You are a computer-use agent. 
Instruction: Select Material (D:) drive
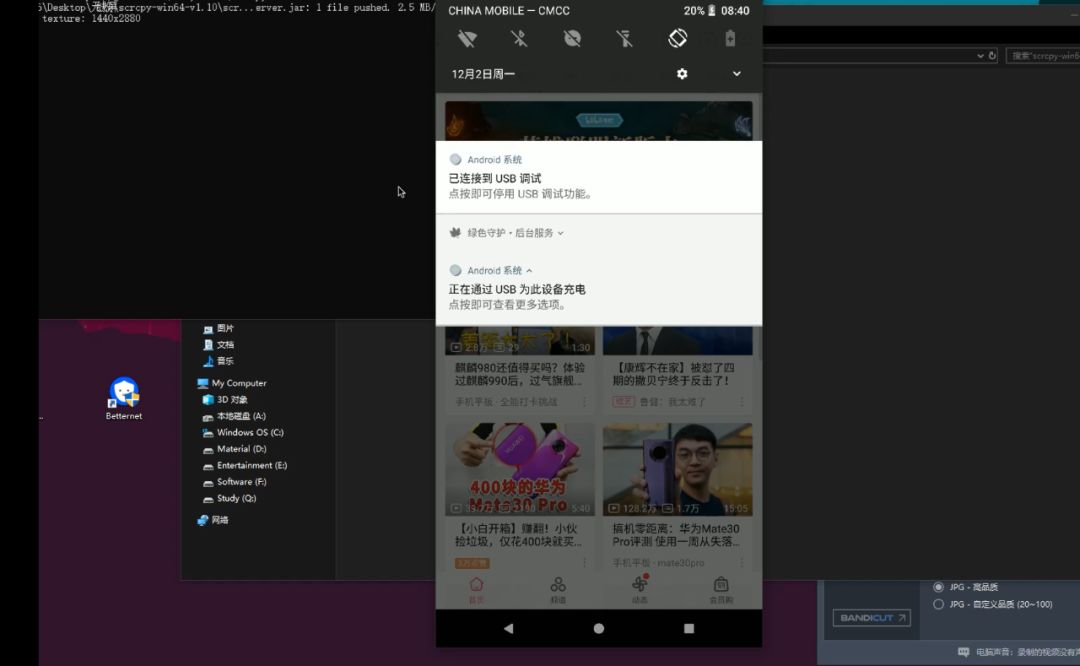pyautogui.click(x=235, y=449)
